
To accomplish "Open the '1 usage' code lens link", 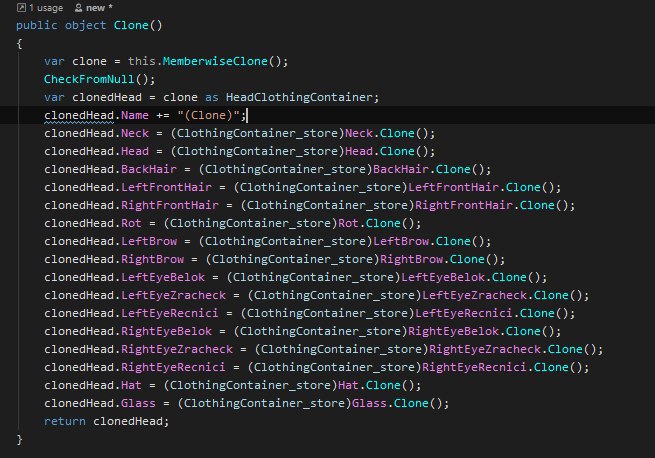I will [46, 8].
